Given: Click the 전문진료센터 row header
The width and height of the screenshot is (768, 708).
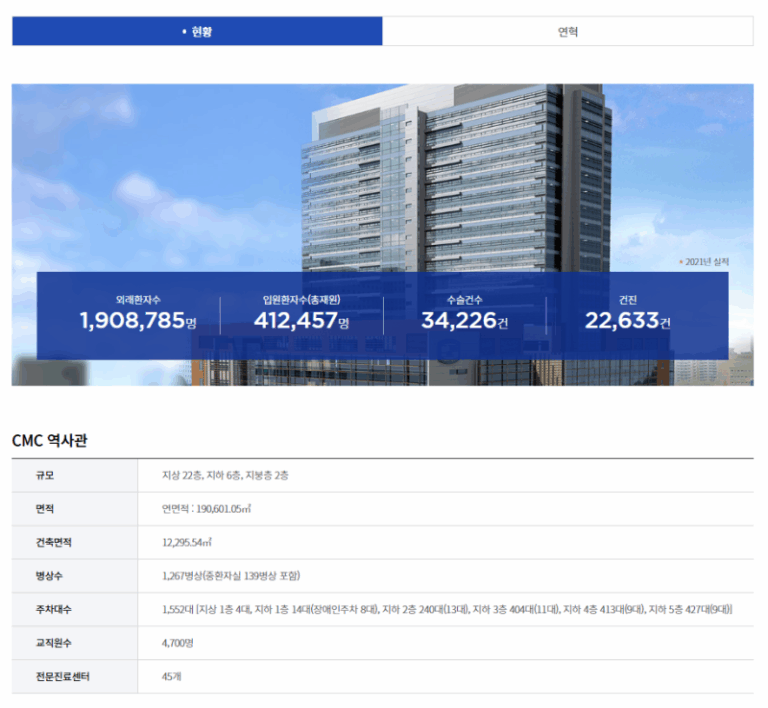Looking at the screenshot, I should coord(62,677).
